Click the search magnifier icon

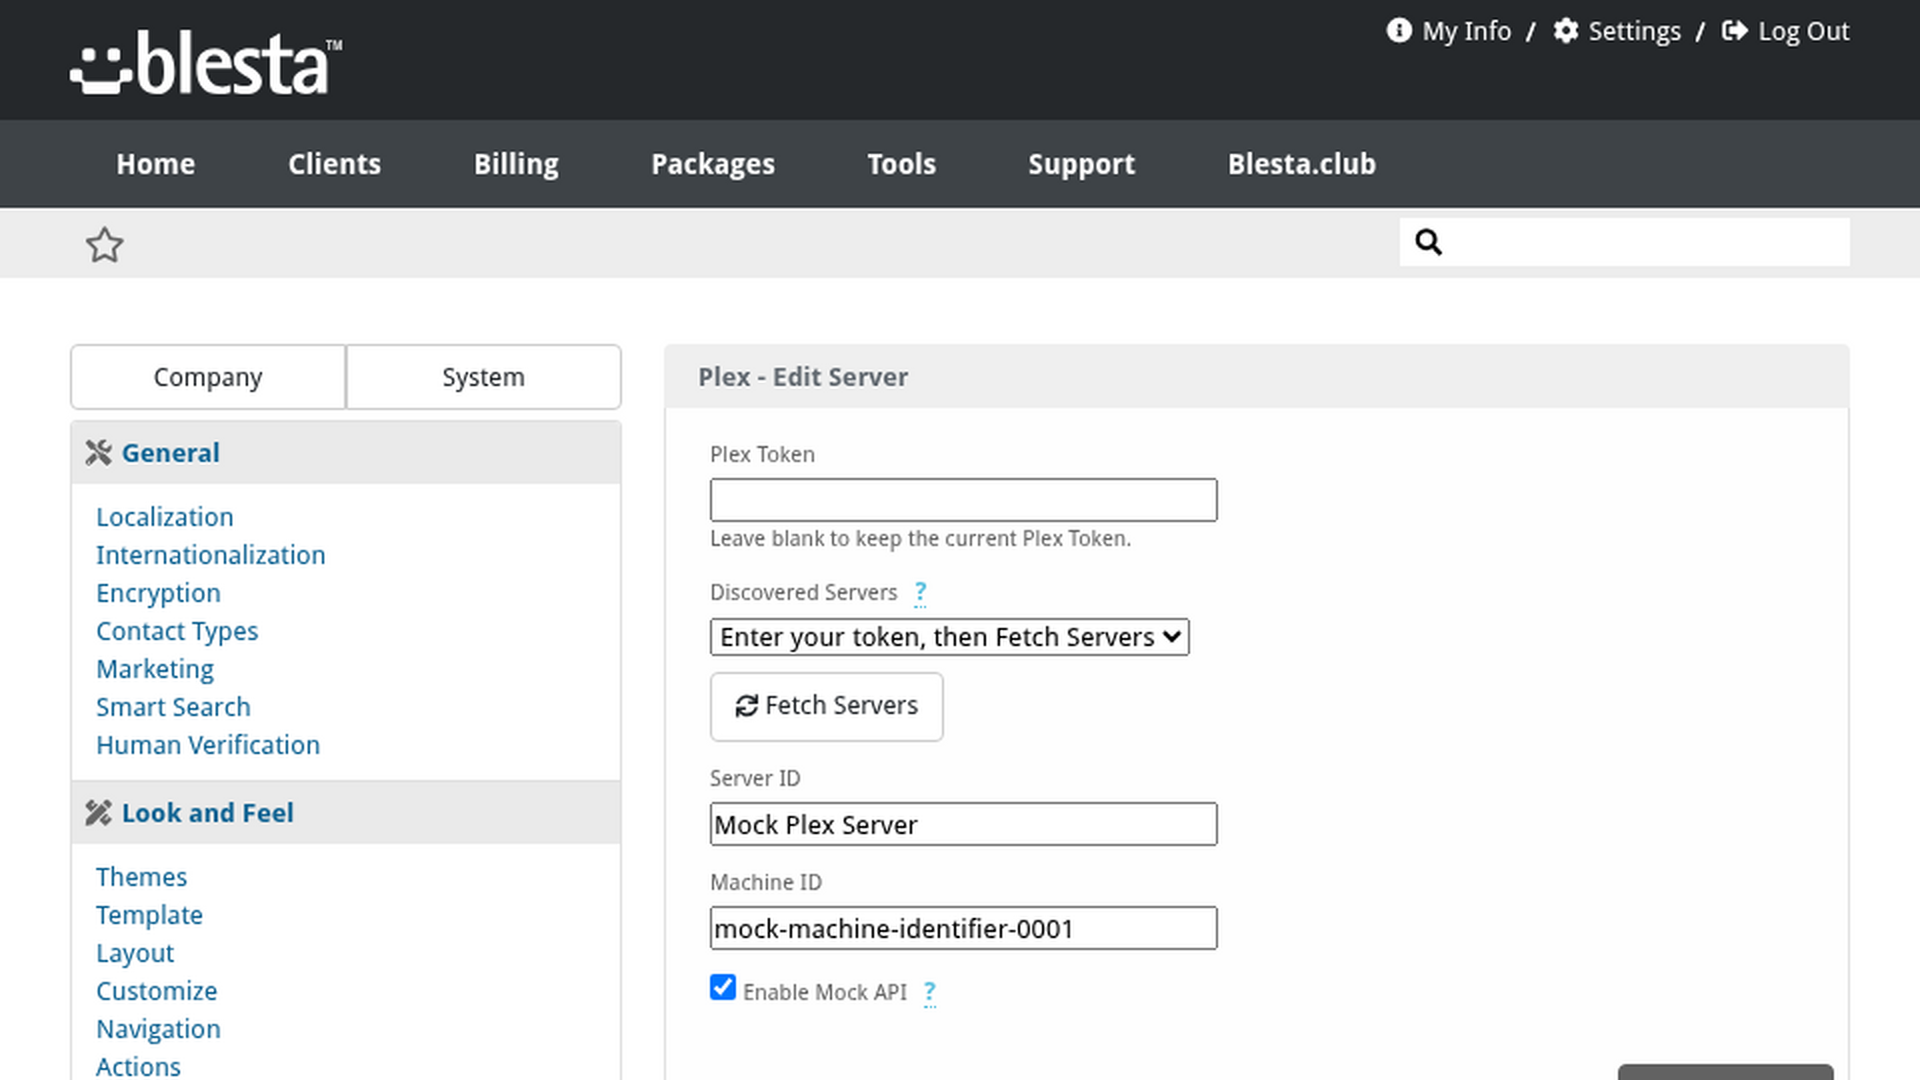coord(1428,242)
